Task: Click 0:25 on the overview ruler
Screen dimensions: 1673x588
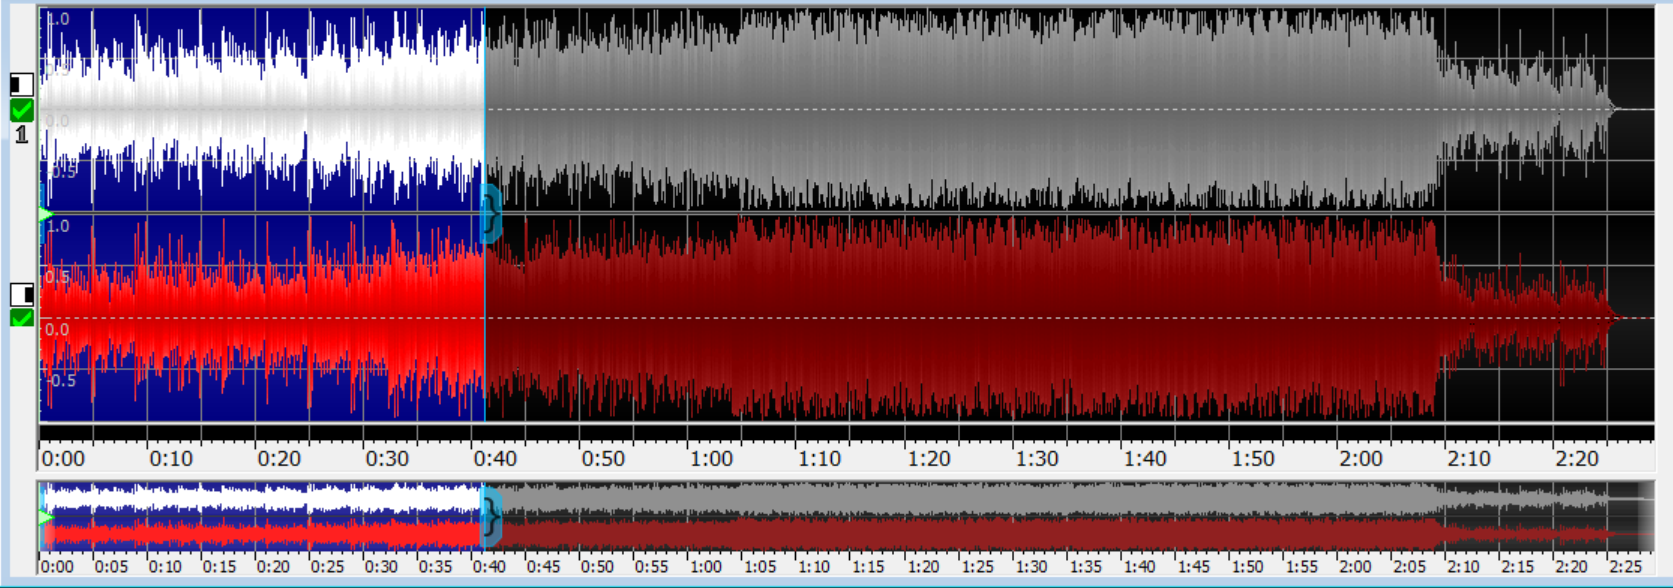Action: coord(327,567)
